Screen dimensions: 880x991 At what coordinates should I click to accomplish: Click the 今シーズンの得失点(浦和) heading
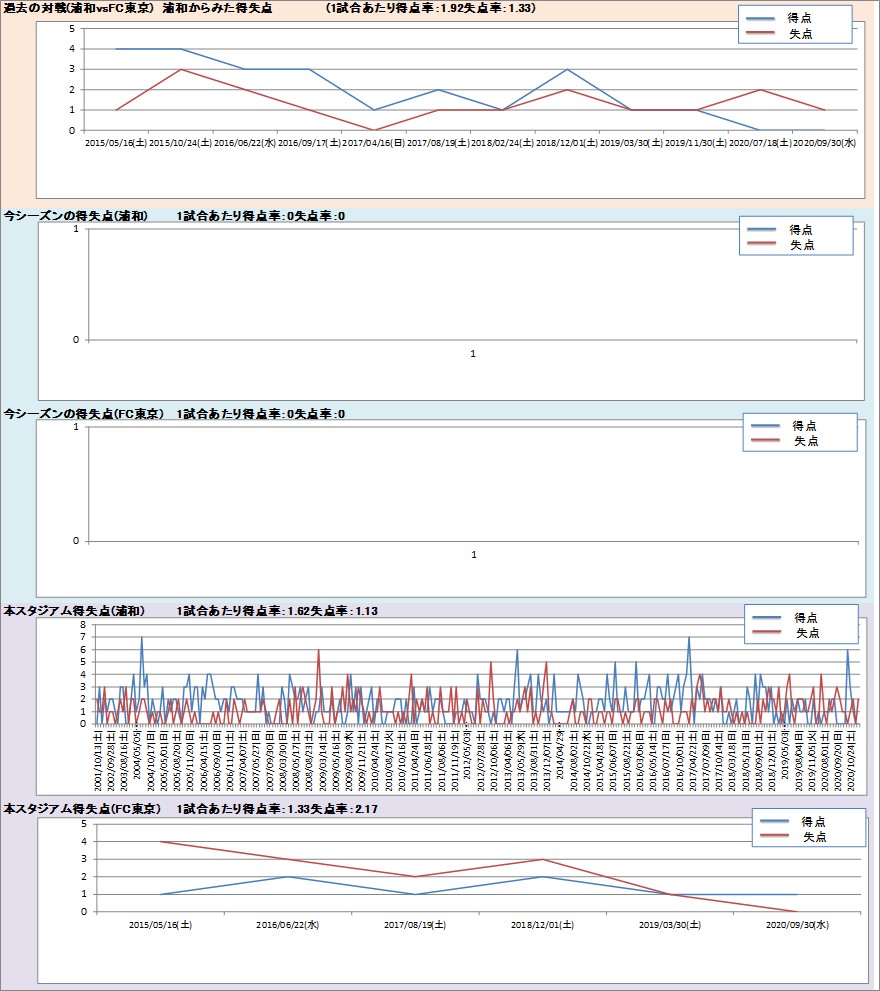point(77,216)
